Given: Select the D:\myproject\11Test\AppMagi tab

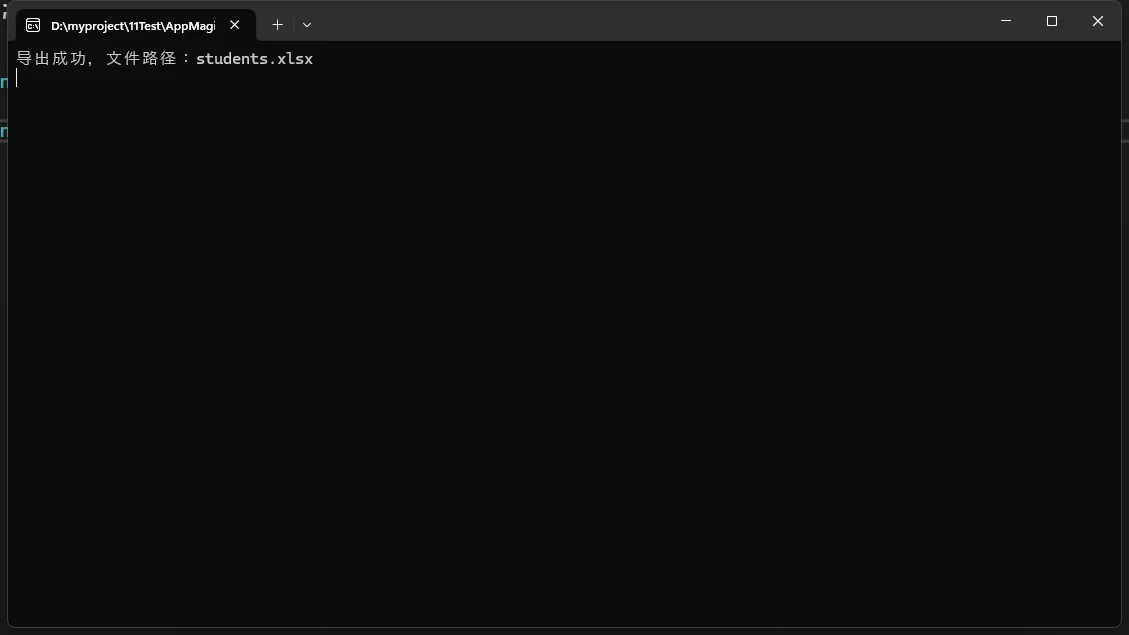Looking at the screenshot, I should click(135, 25).
